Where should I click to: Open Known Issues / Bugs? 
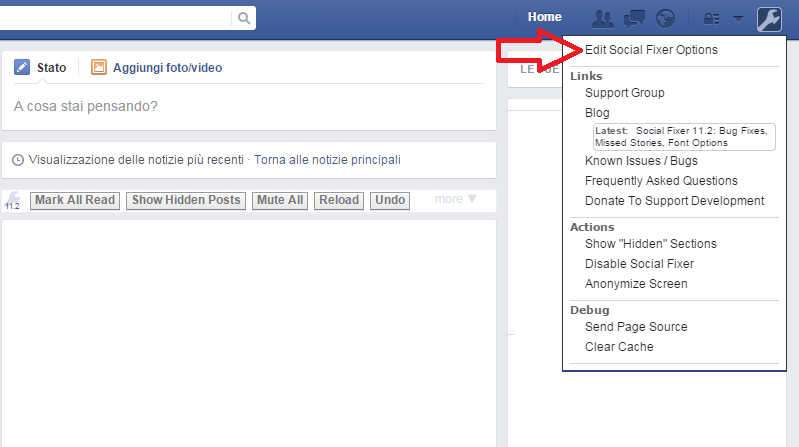pyautogui.click(x=641, y=161)
